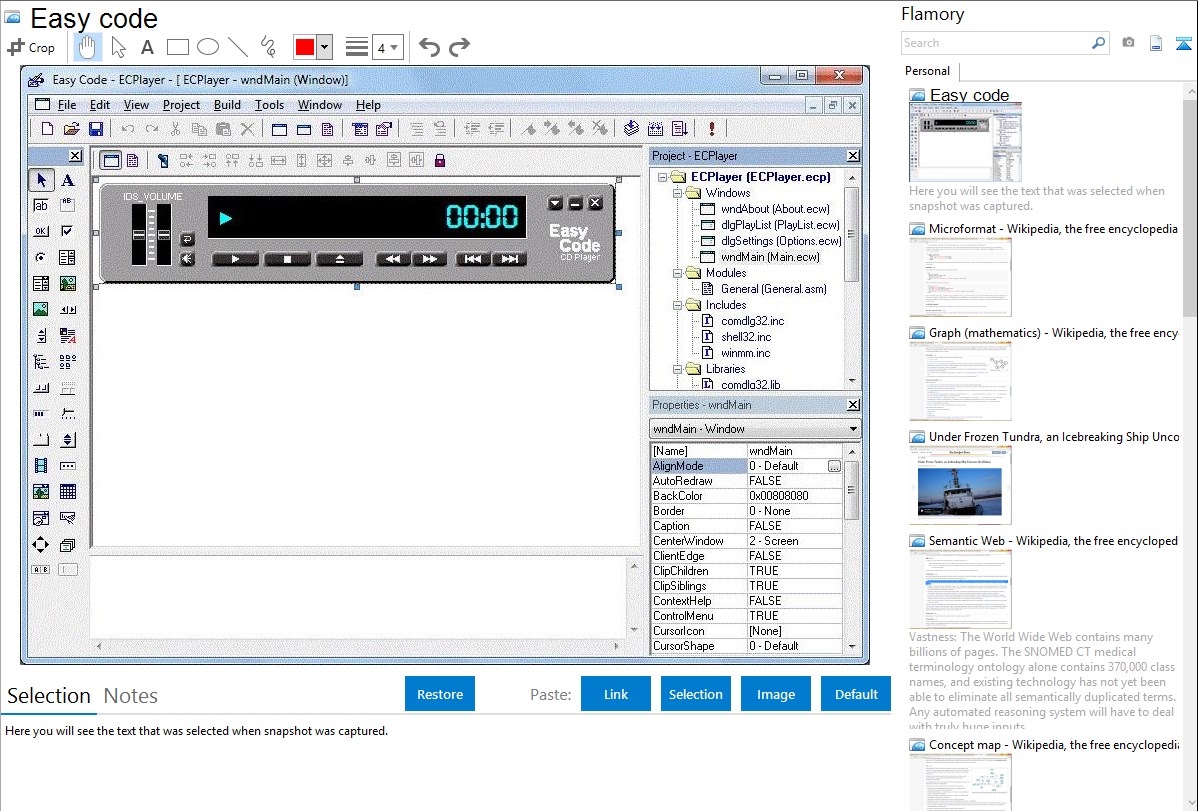Image resolution: width=1198 pixels, height=811 pixels.
Task: Redo the annotation
Action: point(459,47)
